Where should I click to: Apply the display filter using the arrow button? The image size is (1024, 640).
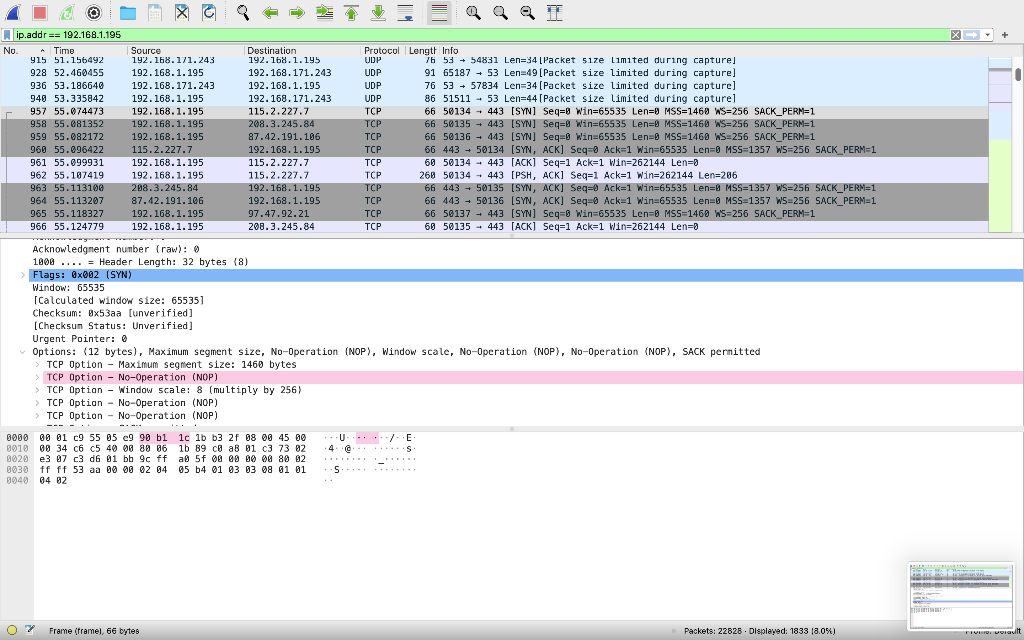point(972,34)
